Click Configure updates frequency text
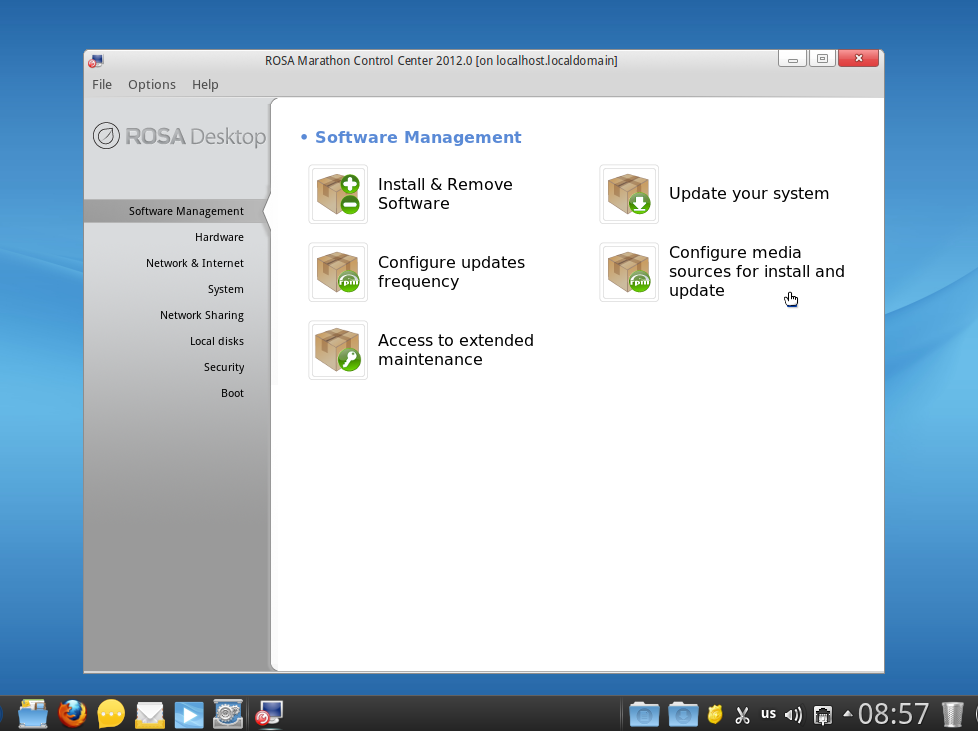978x731 pixels. pyautogui.click(x=451, y=272)
